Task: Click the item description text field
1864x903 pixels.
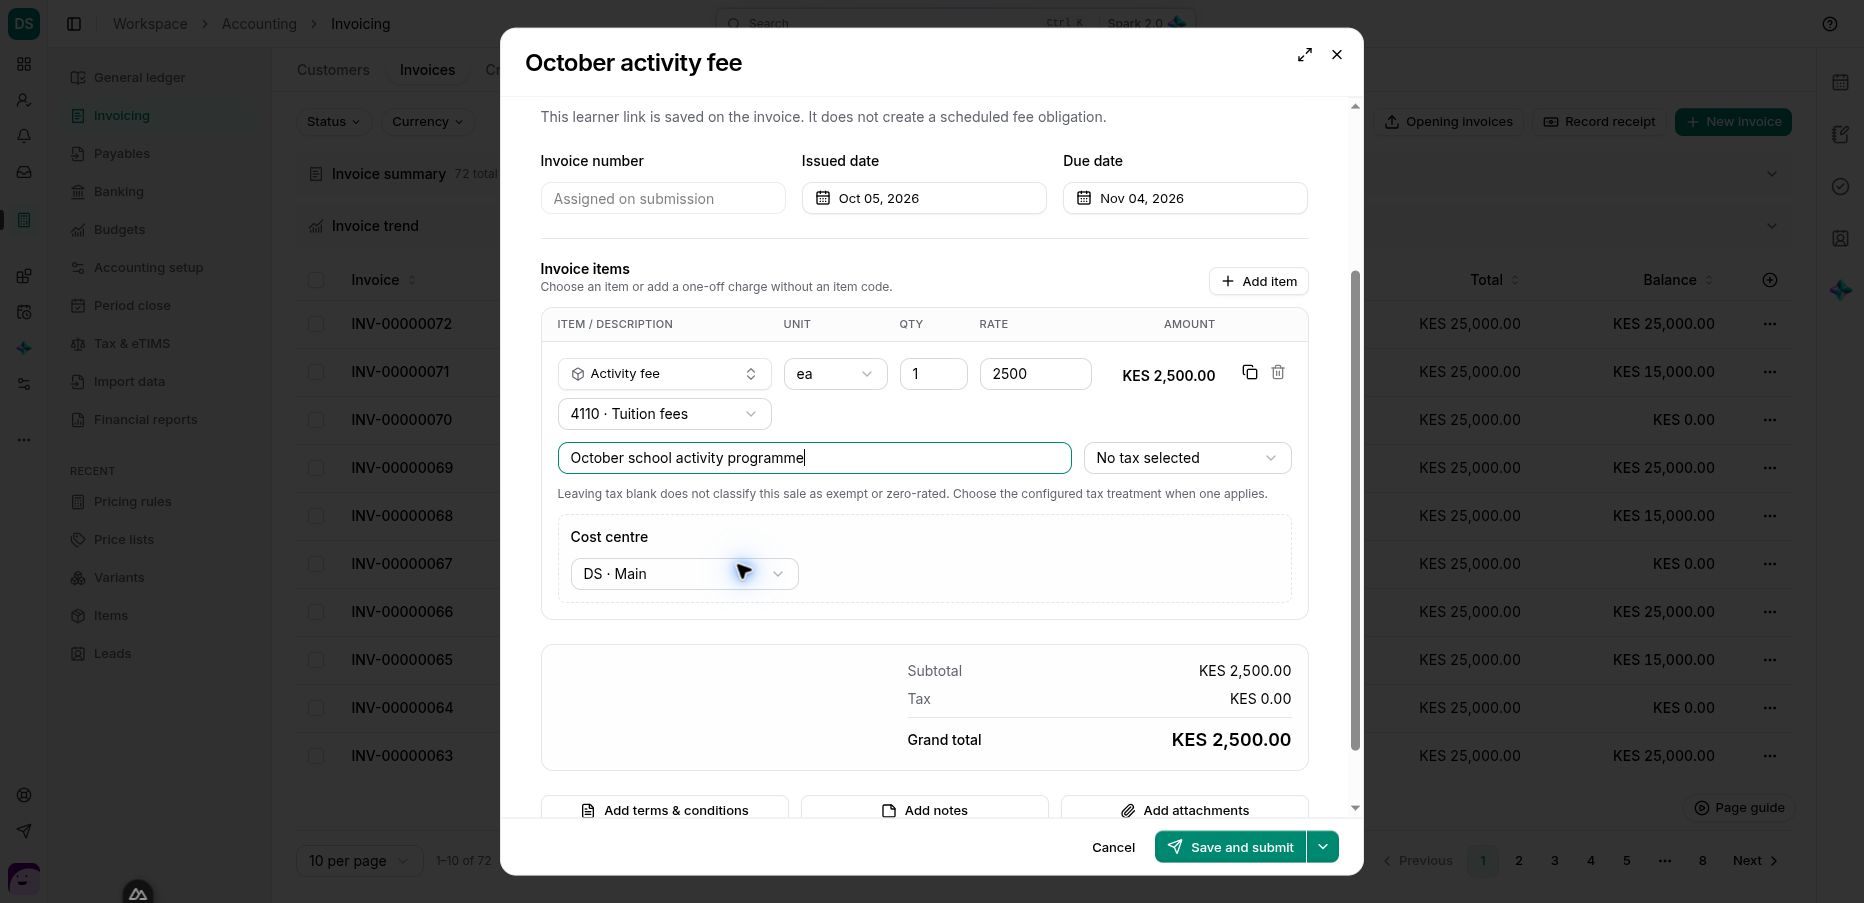Action: (814, 458)
